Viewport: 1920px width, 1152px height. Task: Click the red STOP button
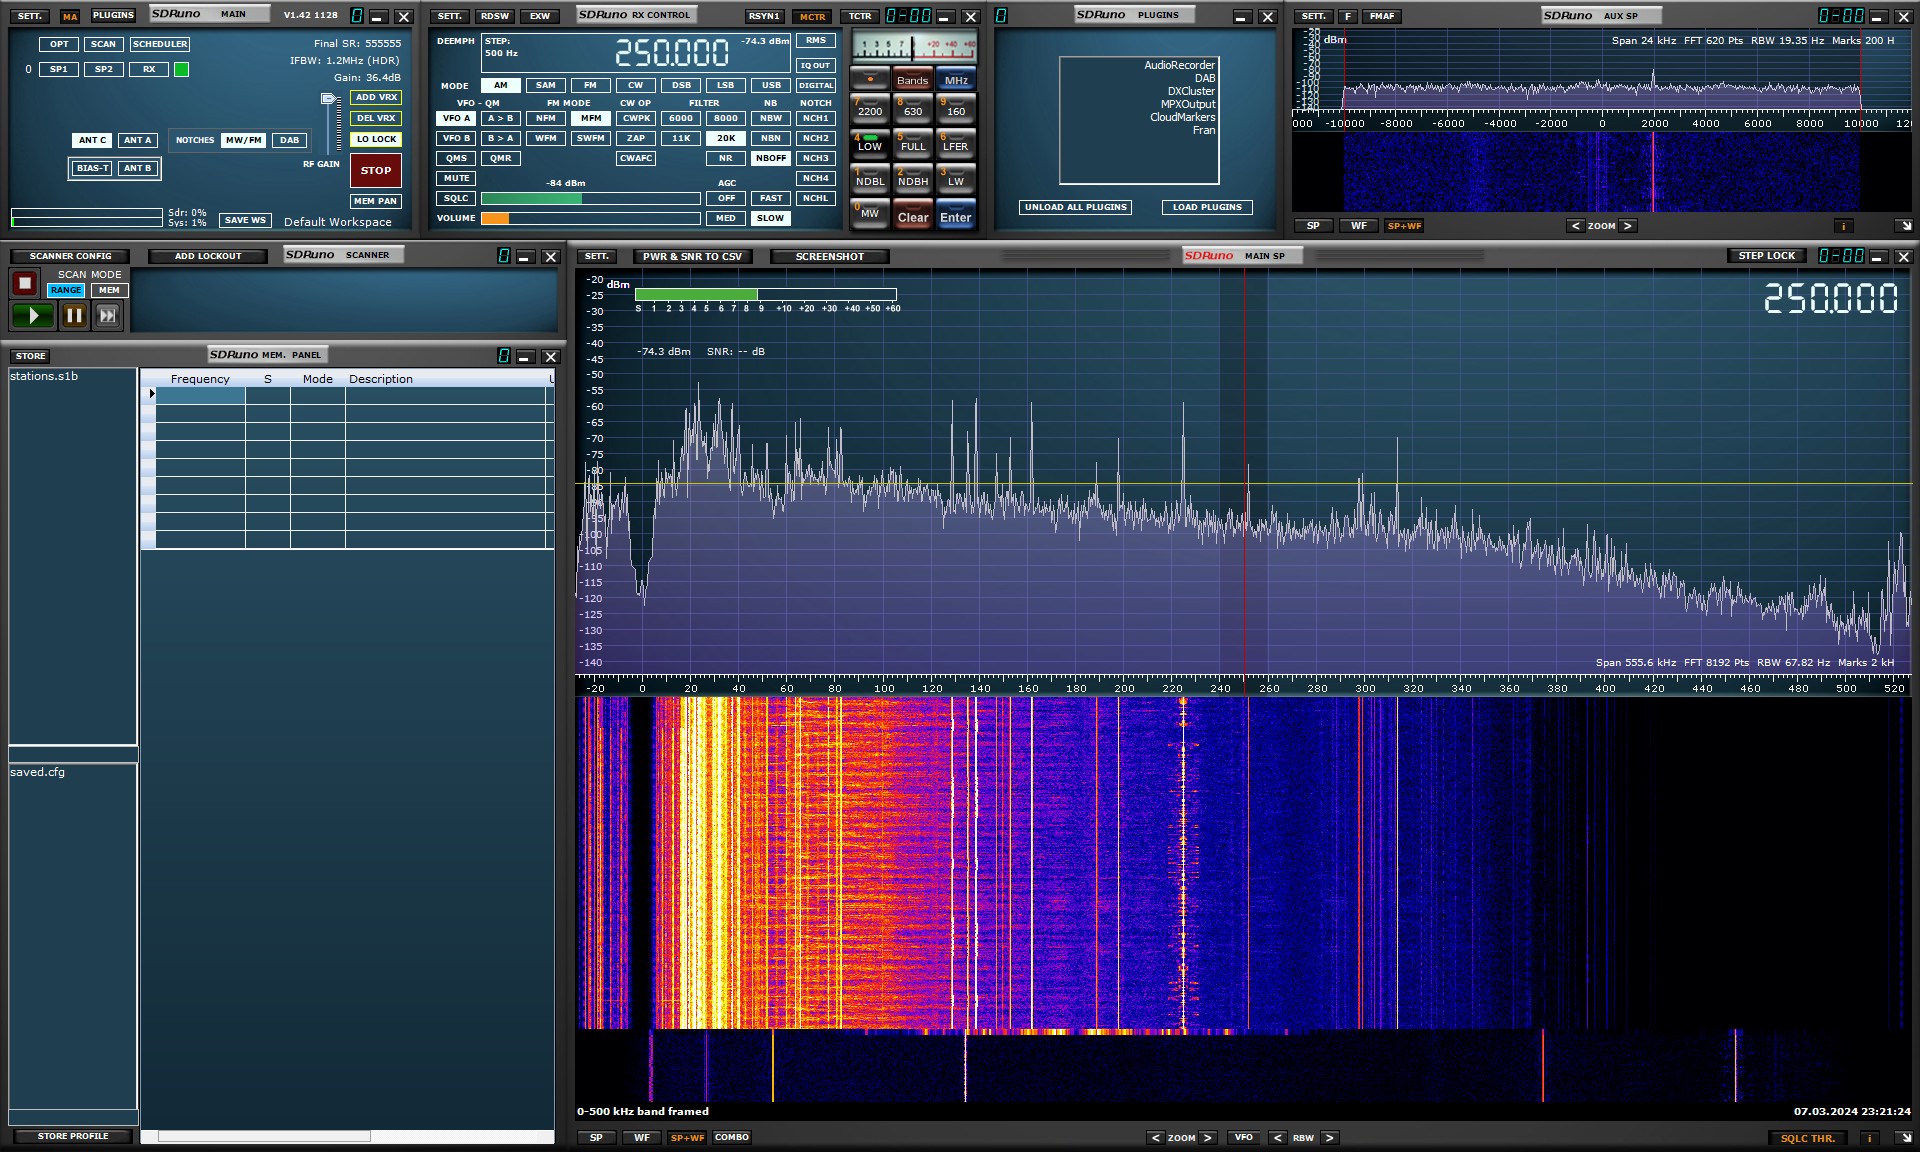click(x=376, y=171)
